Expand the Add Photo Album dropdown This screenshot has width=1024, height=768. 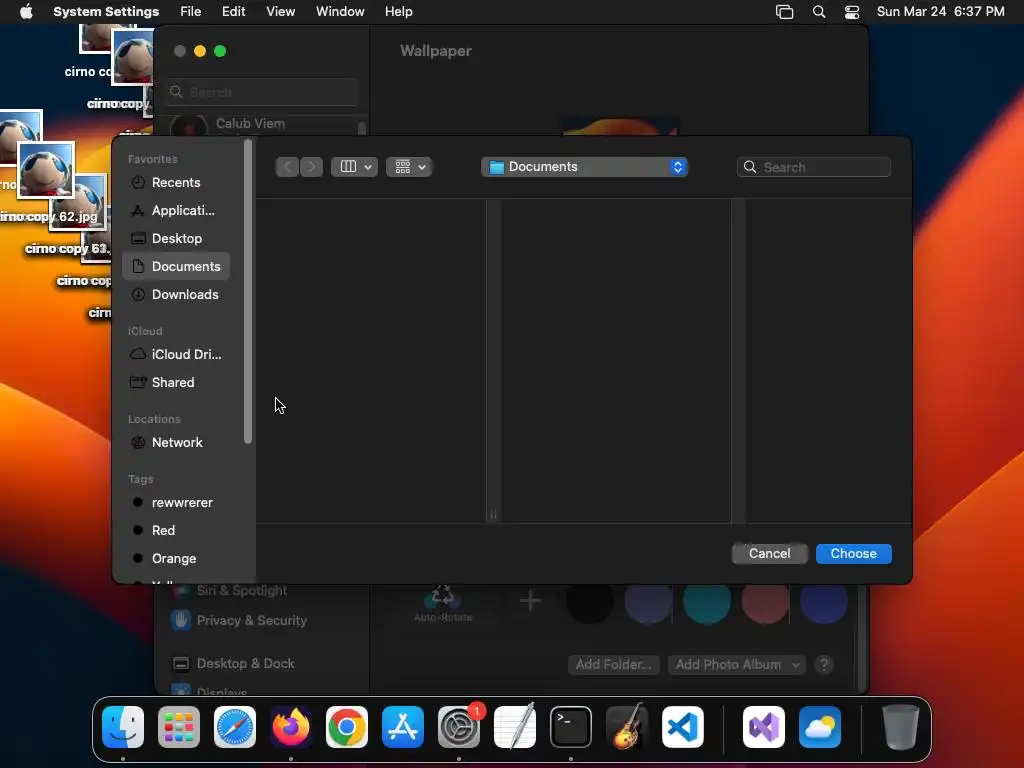click(x=737, y=665)
